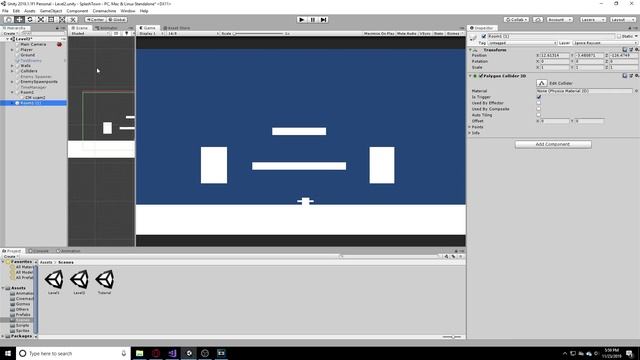Image resolution: width=640 pixels, height=360 pixels.
Task: Select the Rect tool in the toolbar
Action: coord(51,20)
